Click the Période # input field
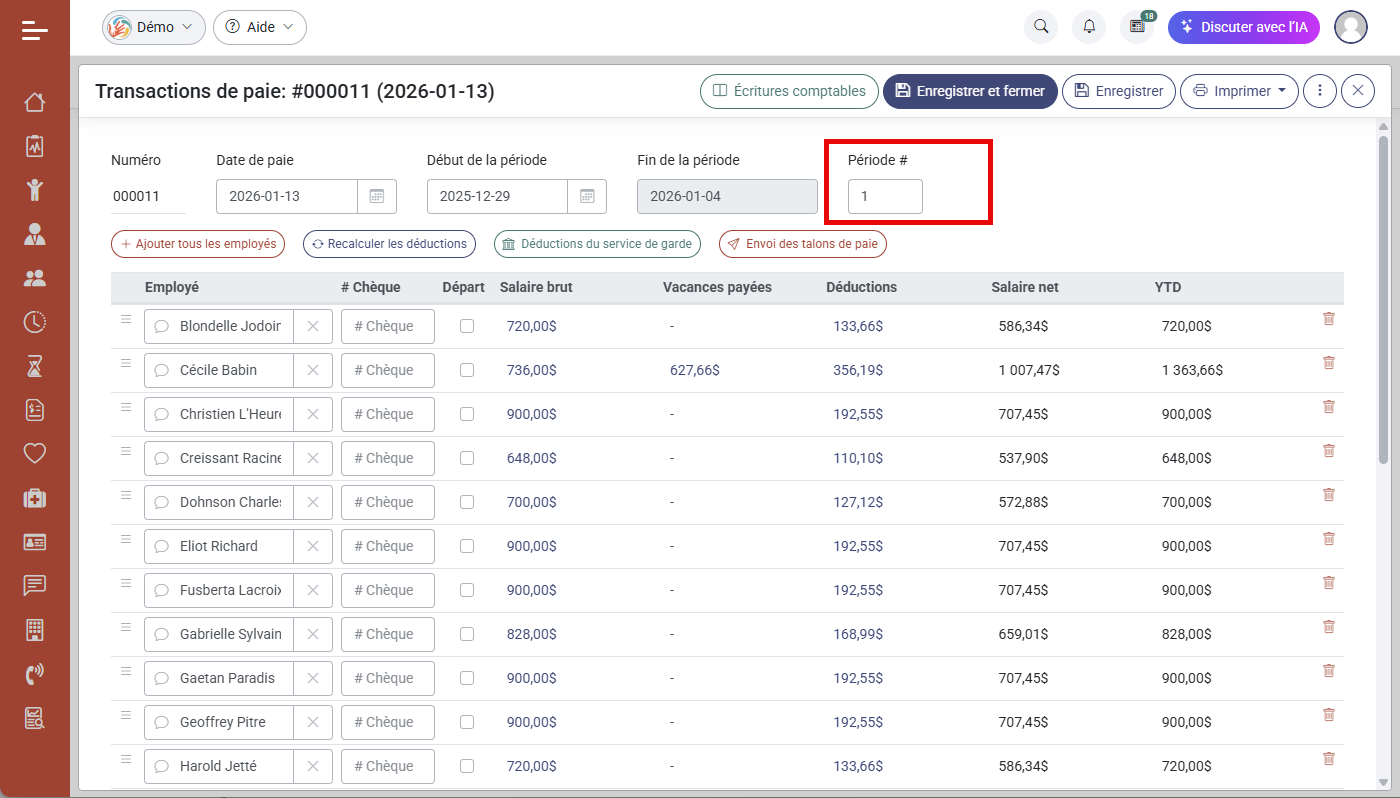 [885, 196]
